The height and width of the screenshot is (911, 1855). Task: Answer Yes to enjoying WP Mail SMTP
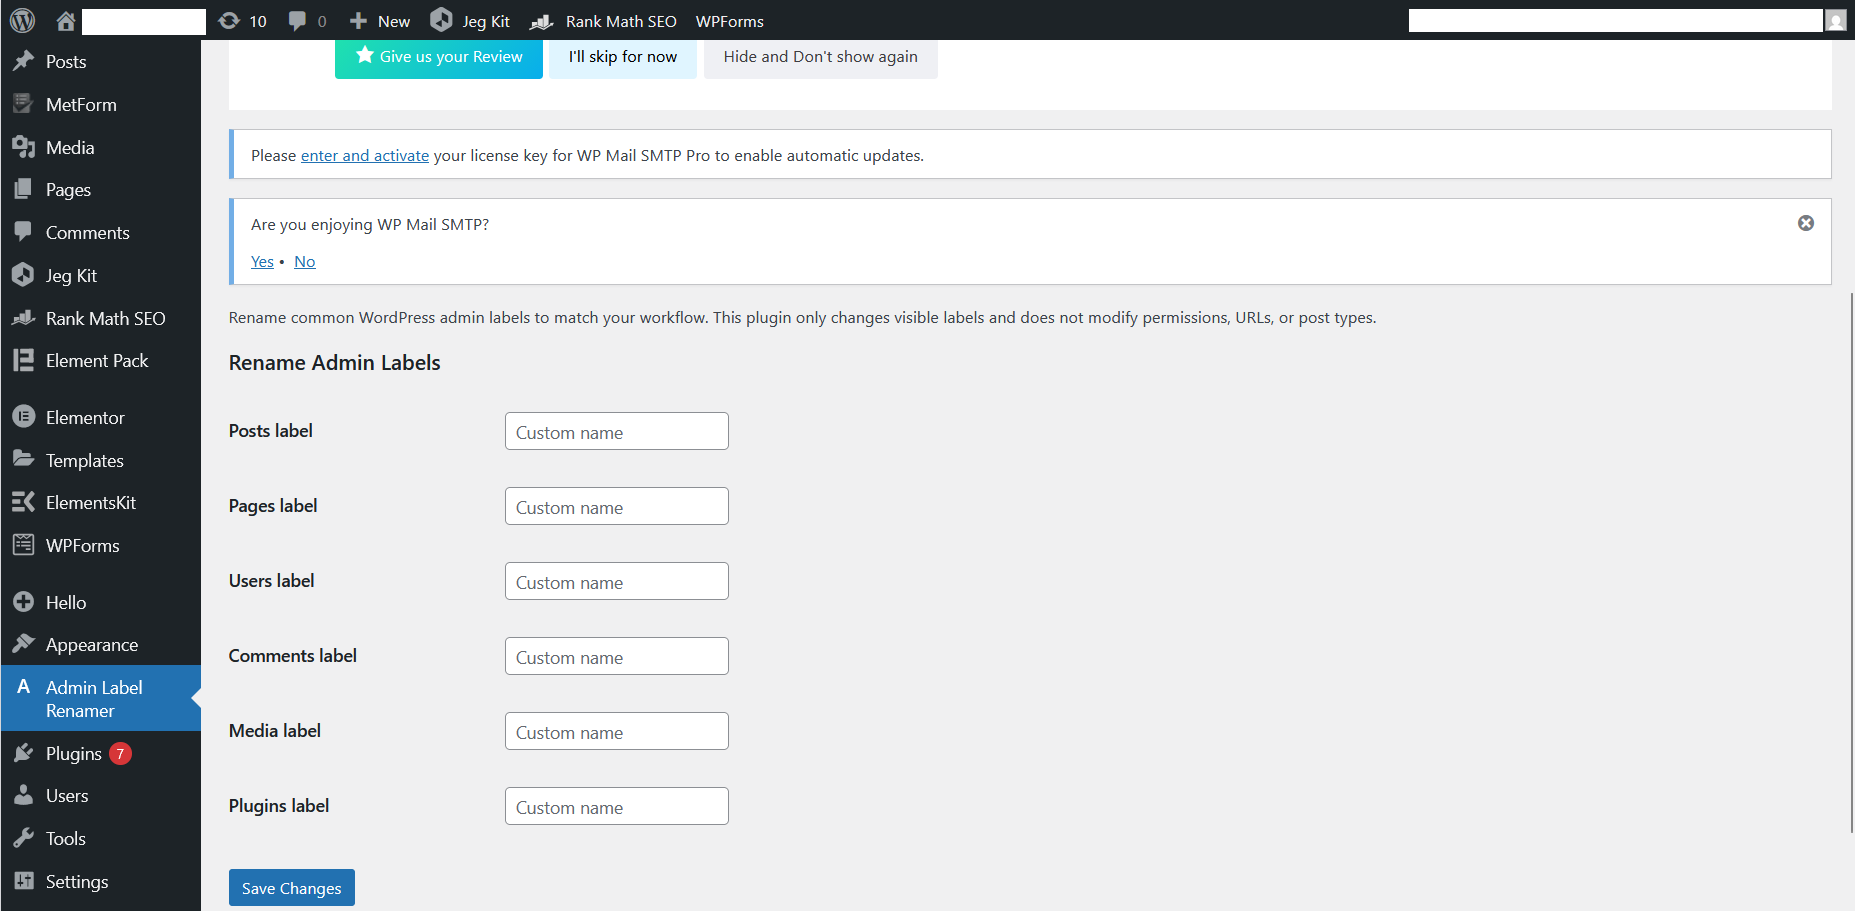(x=262, y=261)
